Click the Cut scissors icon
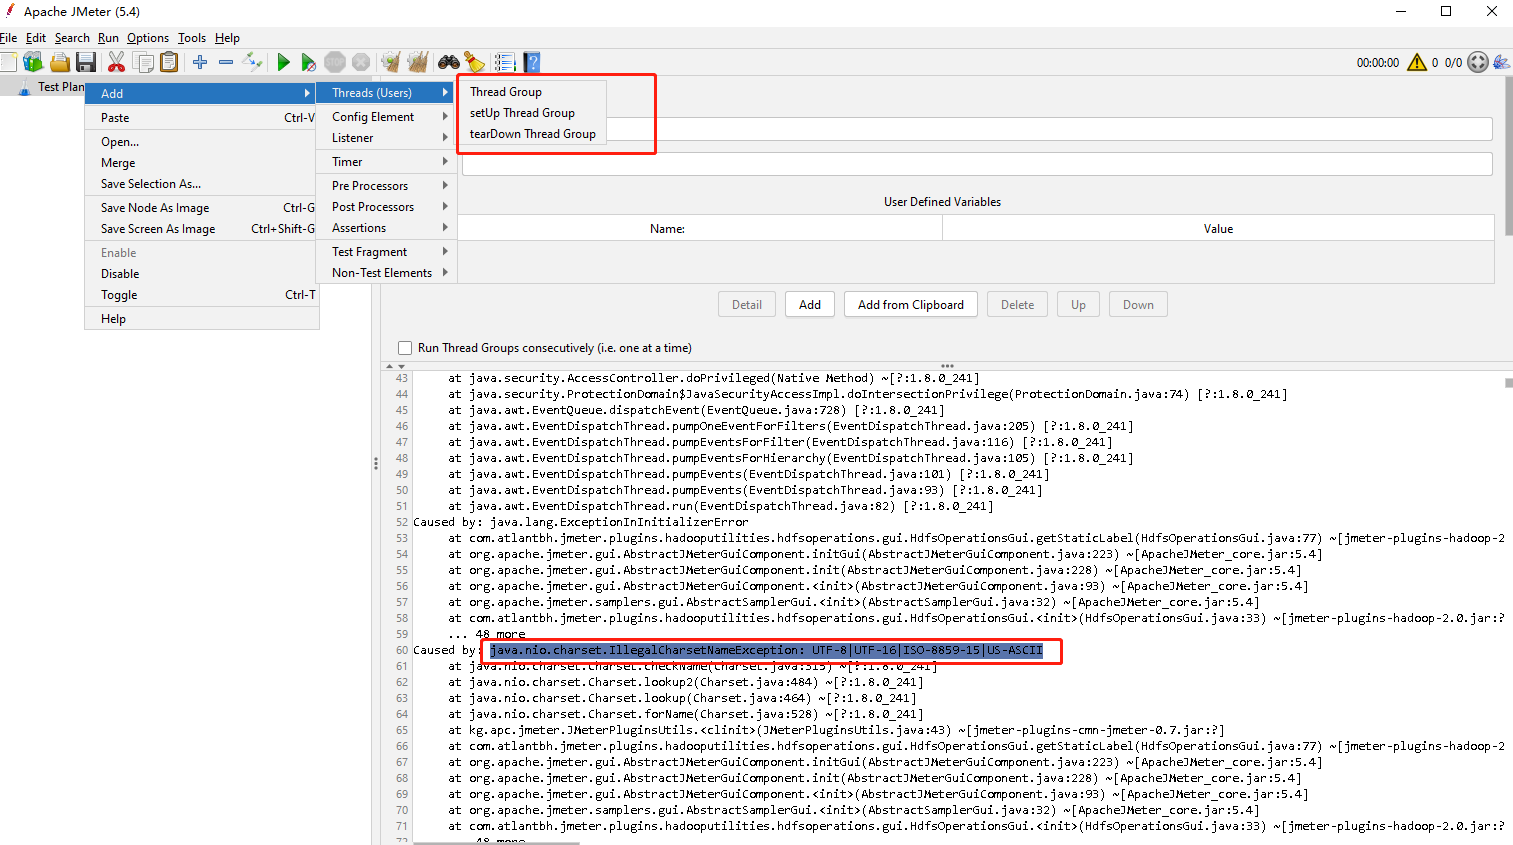This screenshot has width=1513, height=845. click(x=117, y=62)
